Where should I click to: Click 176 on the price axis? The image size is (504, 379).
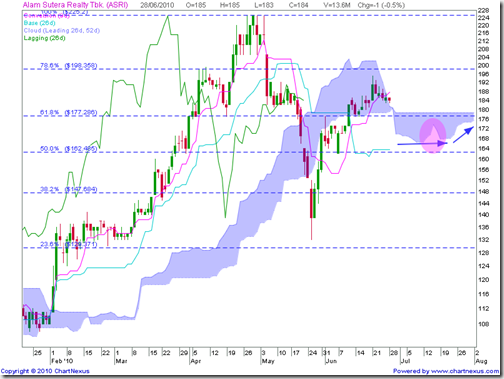click(483, 119)
